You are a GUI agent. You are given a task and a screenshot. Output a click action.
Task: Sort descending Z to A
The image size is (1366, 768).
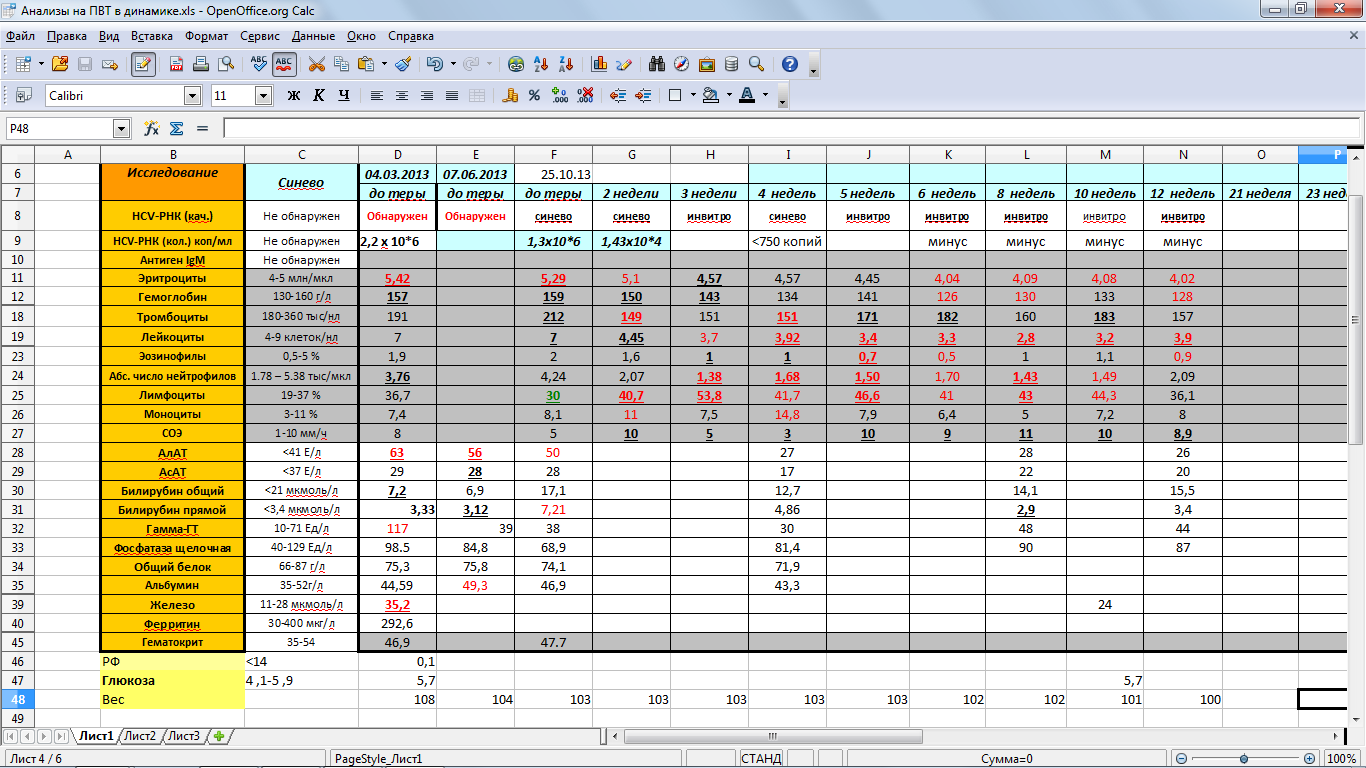(566, 64)
